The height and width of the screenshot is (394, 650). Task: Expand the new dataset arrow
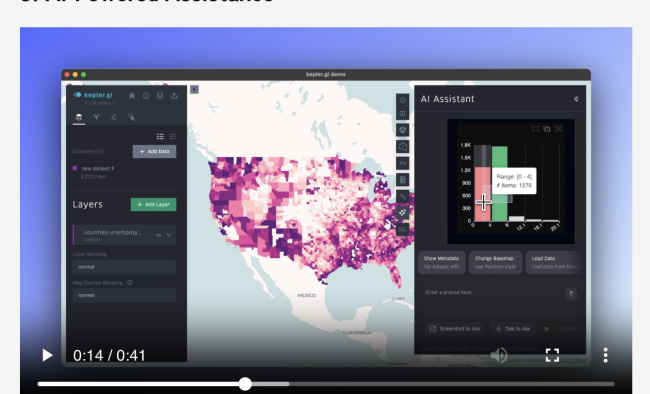[x=113, y=168]
